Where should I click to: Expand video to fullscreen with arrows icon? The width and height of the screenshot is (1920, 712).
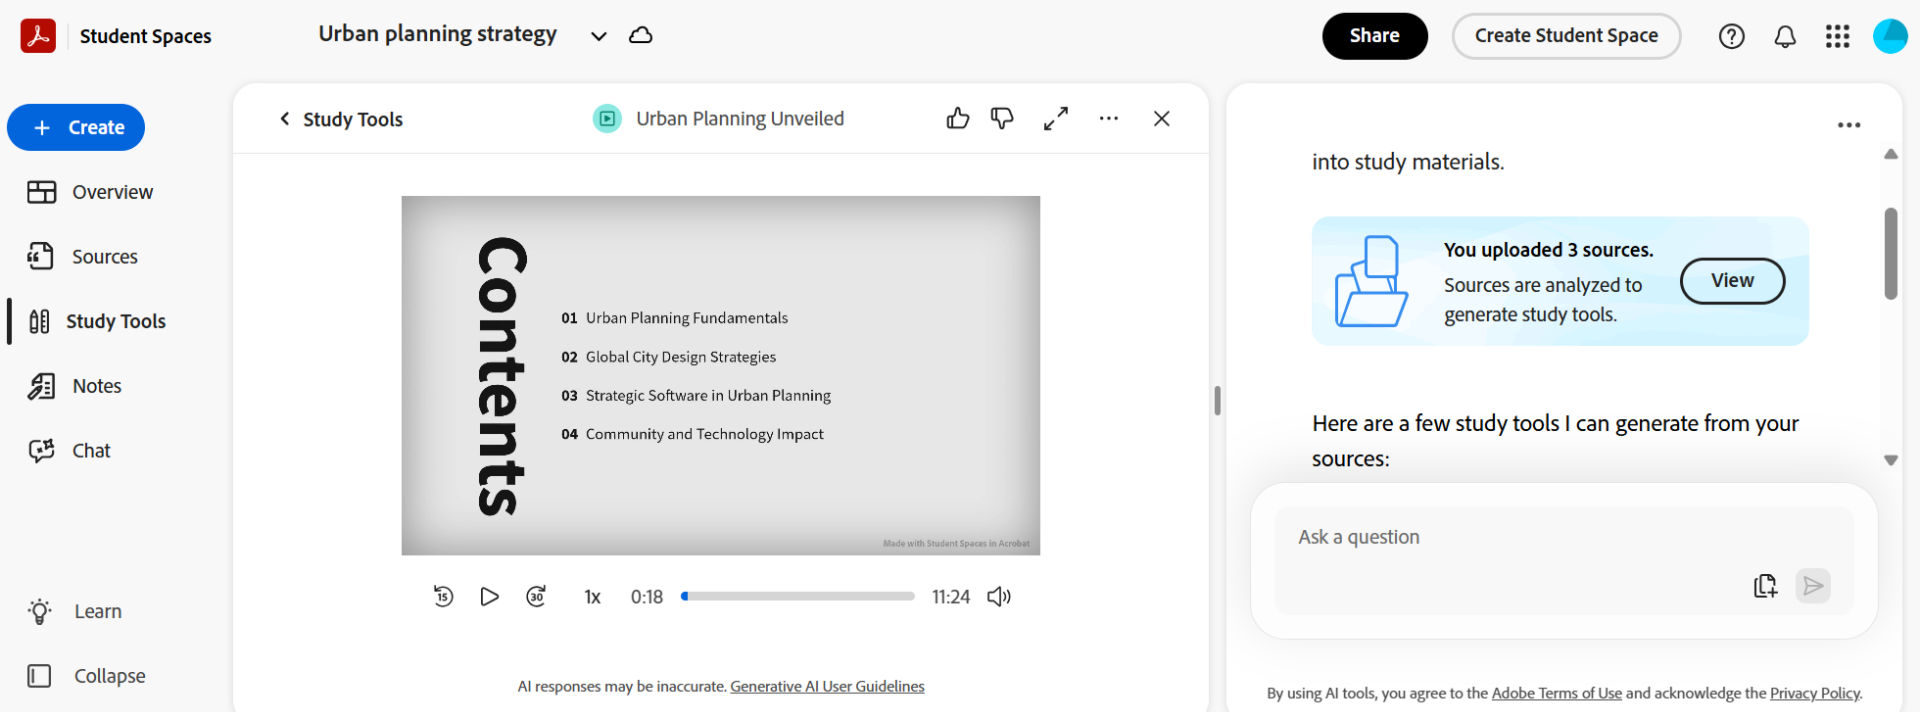[x=1055, y=119]
